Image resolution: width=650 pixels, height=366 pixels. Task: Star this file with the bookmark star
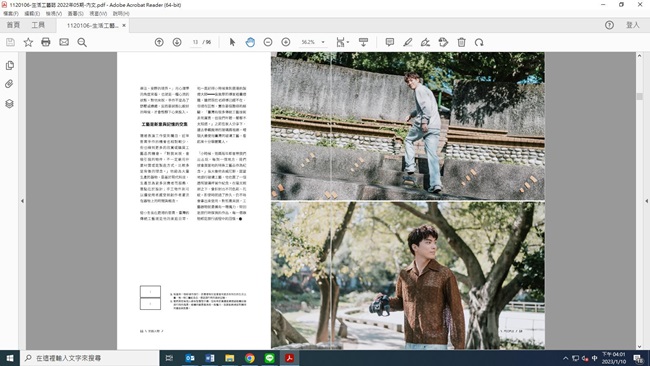pos(28,42)
